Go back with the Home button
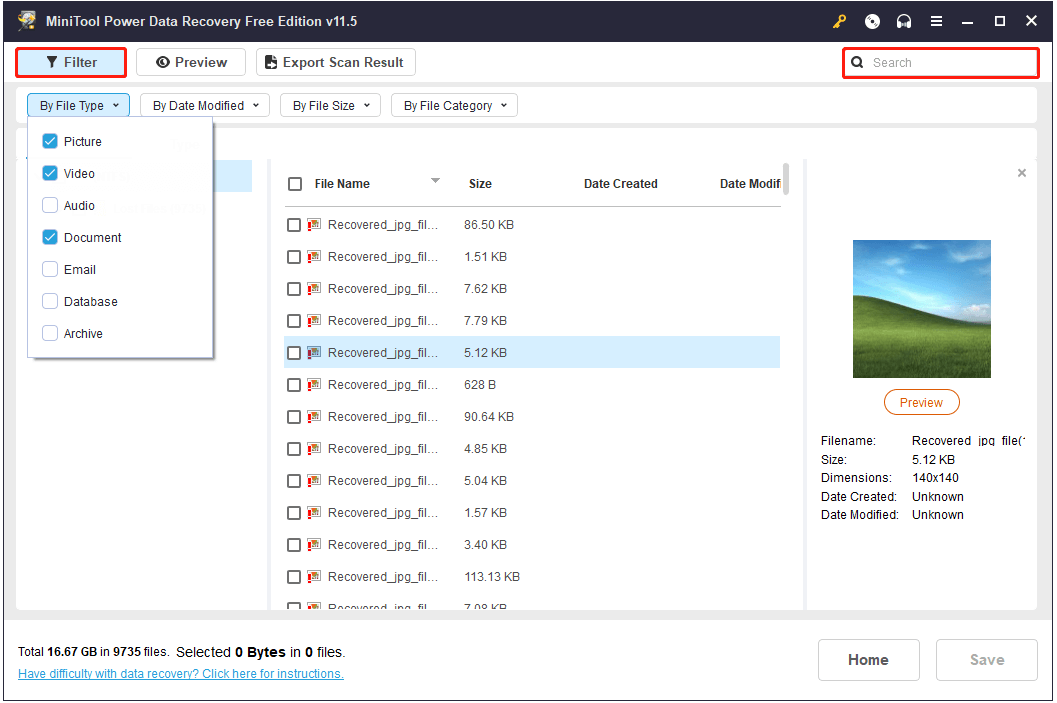This screenshot has height=703, width=1057. (x=868, y=660)
